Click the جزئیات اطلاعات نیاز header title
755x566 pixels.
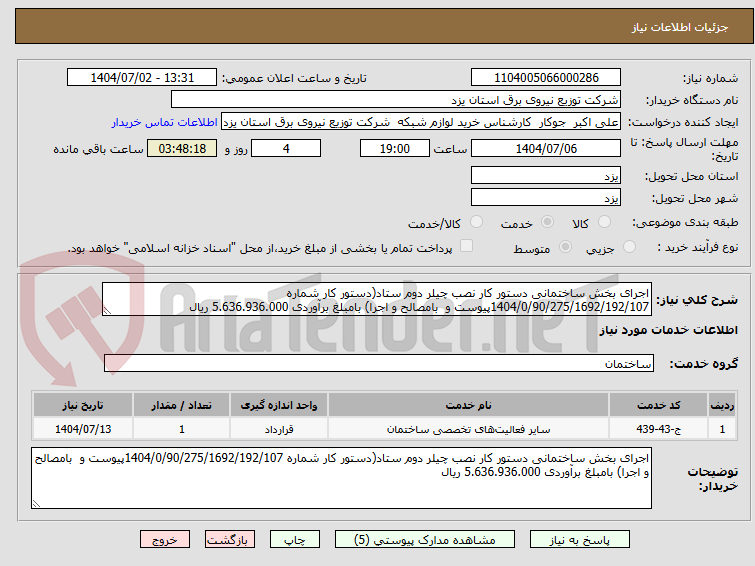click(x=680, y=27)
